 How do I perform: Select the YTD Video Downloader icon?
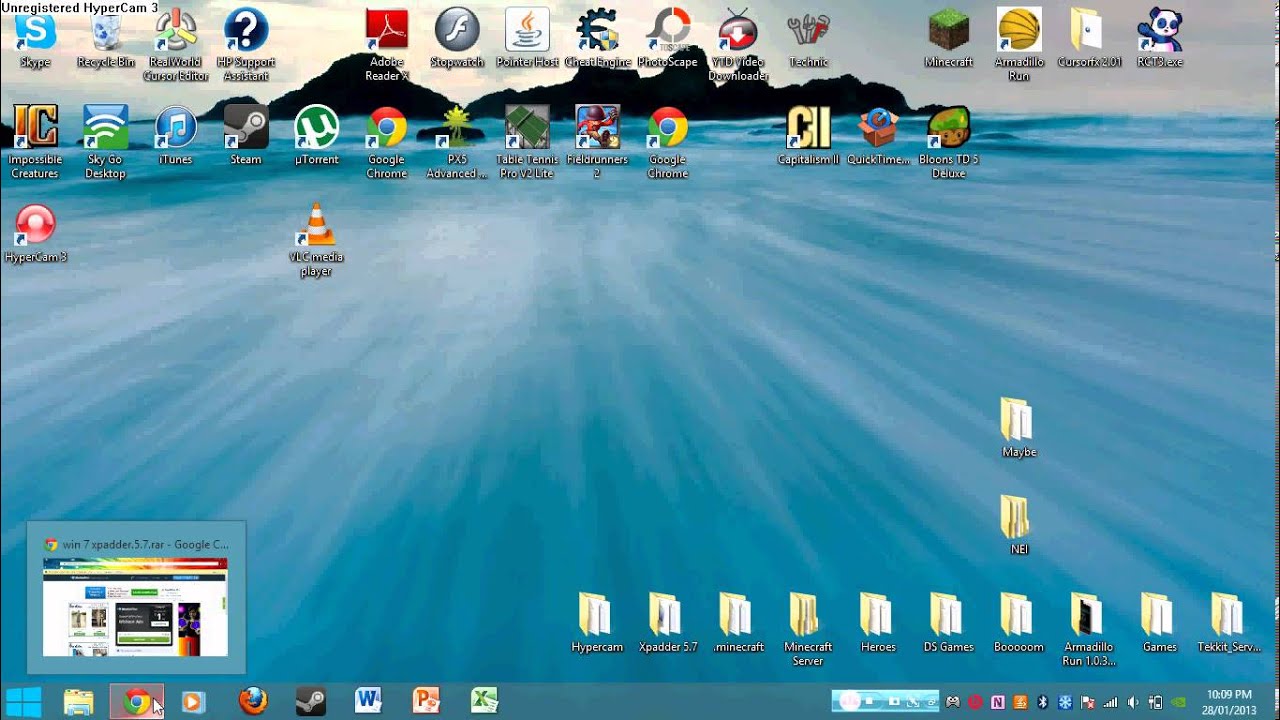point(738,45)
